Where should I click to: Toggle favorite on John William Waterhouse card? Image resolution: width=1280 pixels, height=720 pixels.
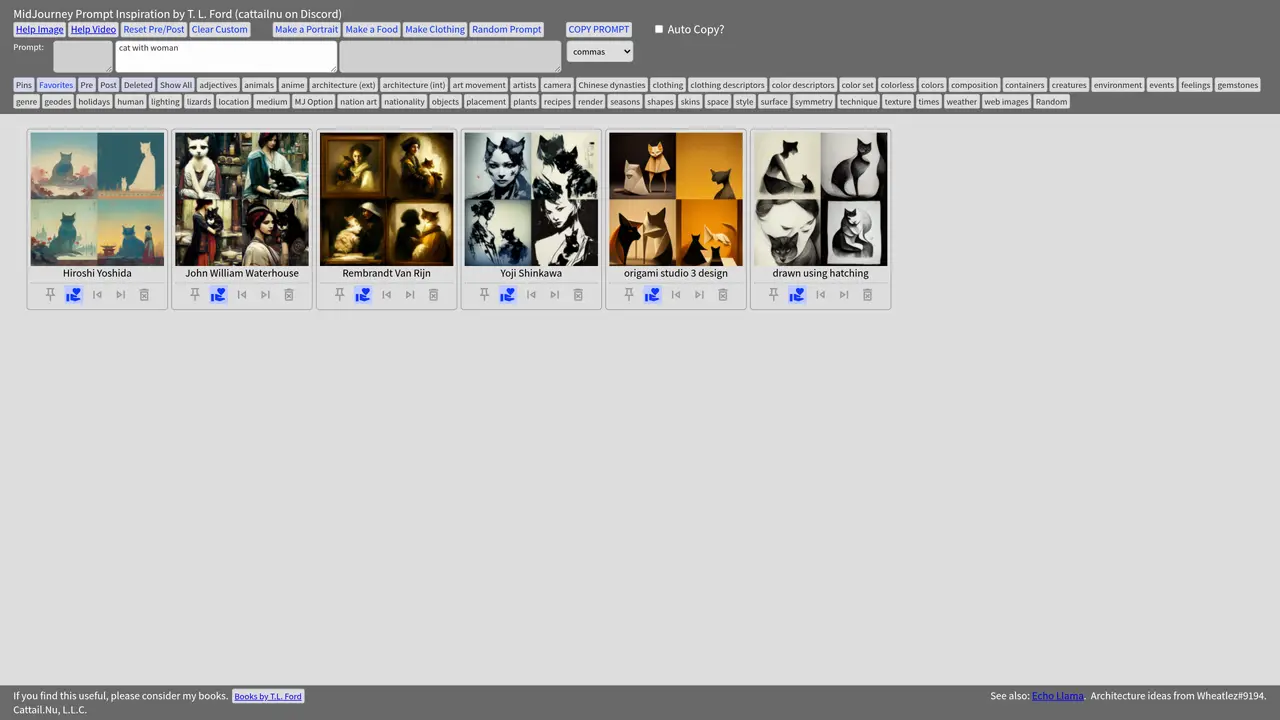(218, 295)
